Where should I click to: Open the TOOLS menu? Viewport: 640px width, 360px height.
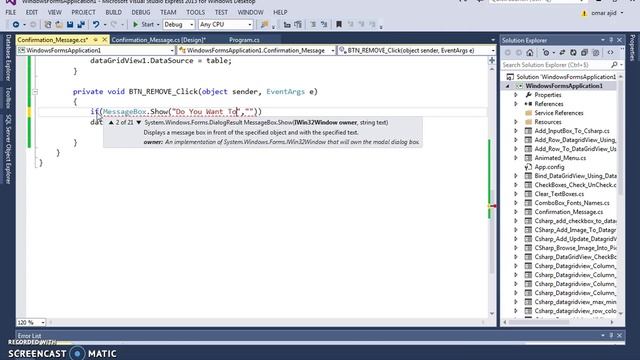click(x=196, y=12)
